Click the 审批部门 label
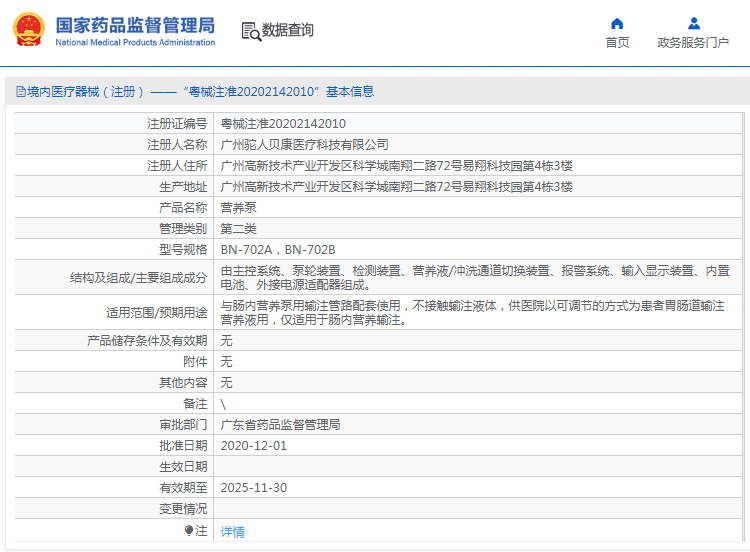The width and height of the screenshot is (750, 552). pos(183,425)
